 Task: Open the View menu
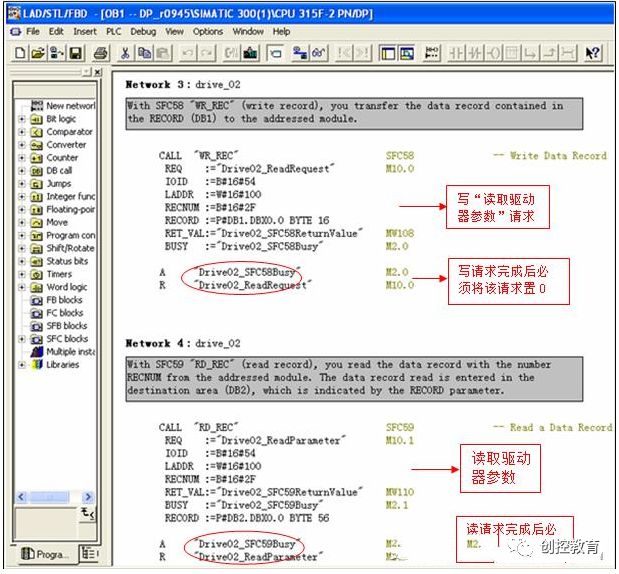[174, 32]
